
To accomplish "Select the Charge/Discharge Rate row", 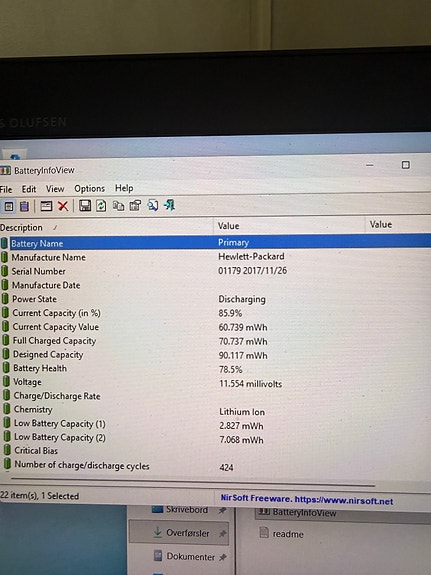I will [x=216, y=396].
